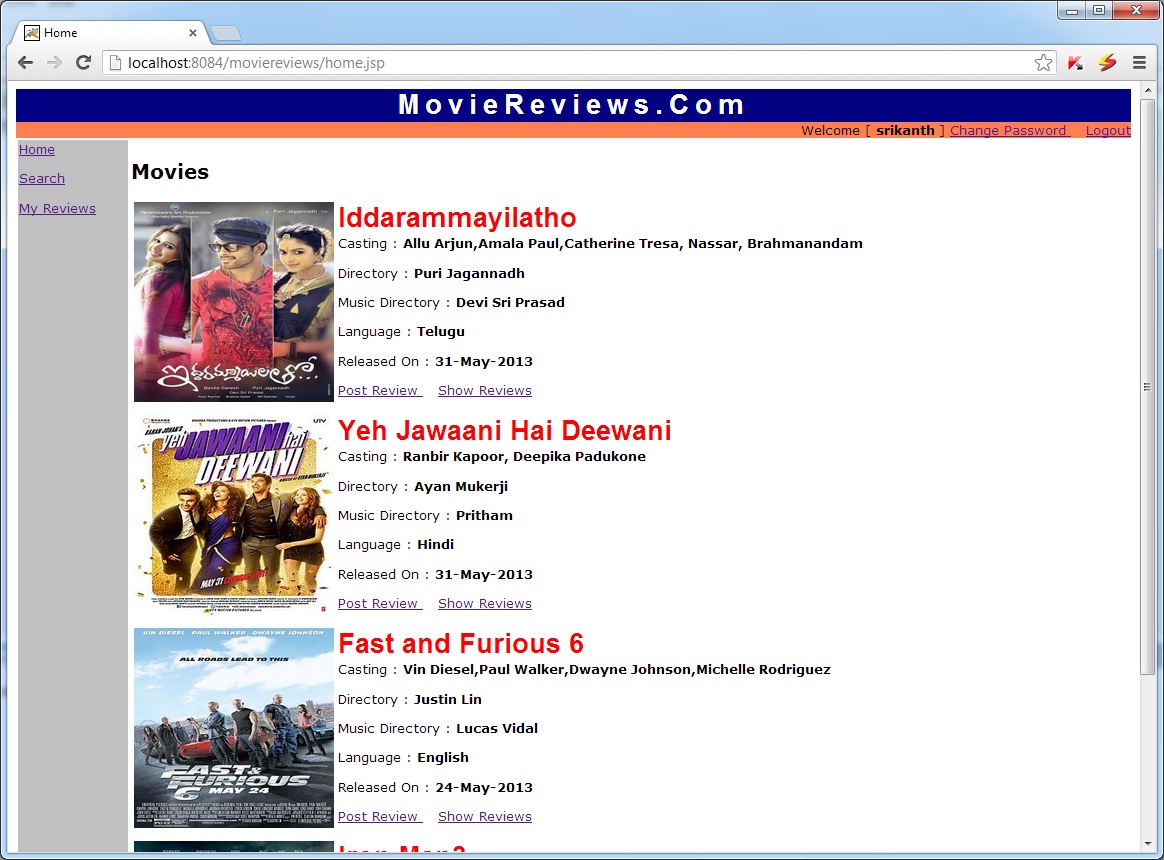Click the Hindi language value
Image resolution: width=1164 pixels, height=860 pixels.
[435, 544]
